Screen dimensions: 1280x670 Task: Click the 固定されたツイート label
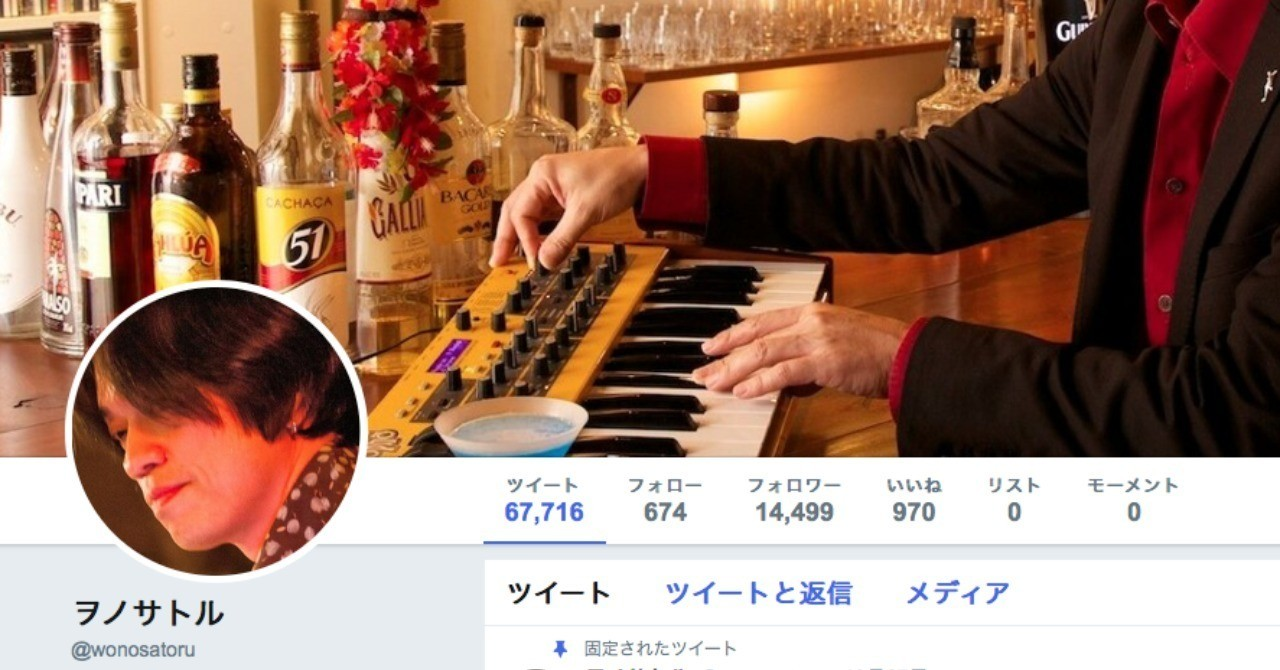(660, 649)
